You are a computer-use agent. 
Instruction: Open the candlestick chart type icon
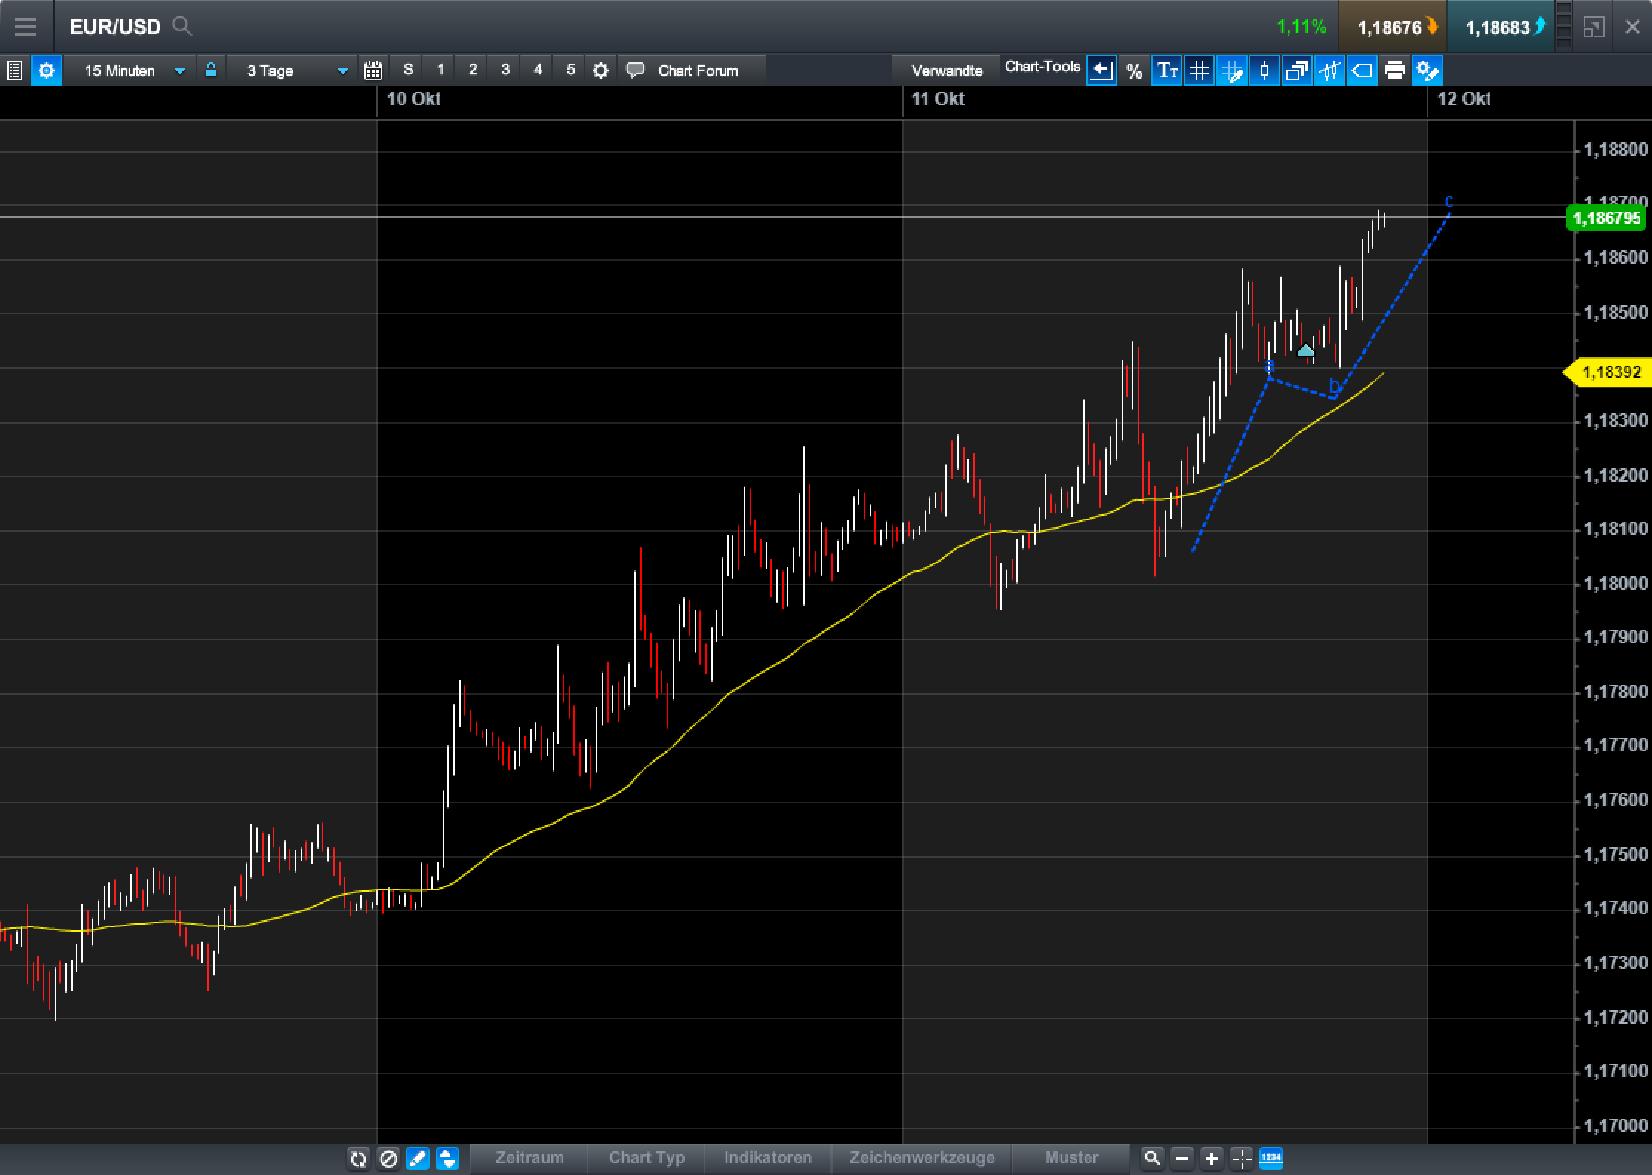click(1265, 70)
